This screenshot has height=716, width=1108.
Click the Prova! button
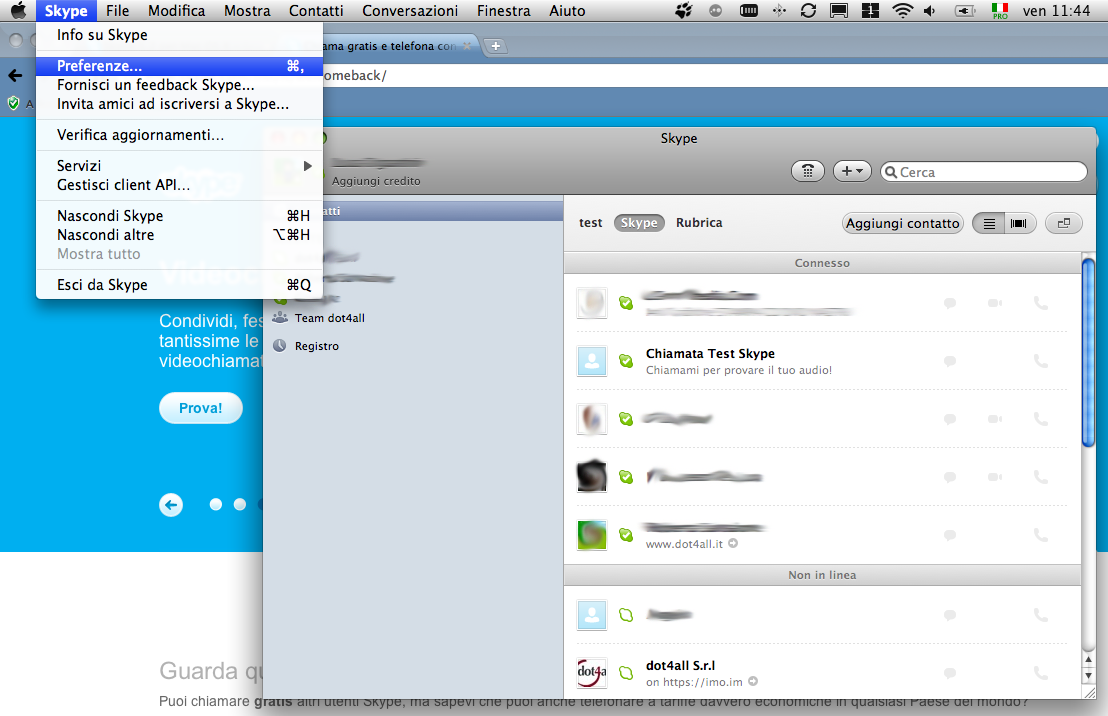coord(200,408)
